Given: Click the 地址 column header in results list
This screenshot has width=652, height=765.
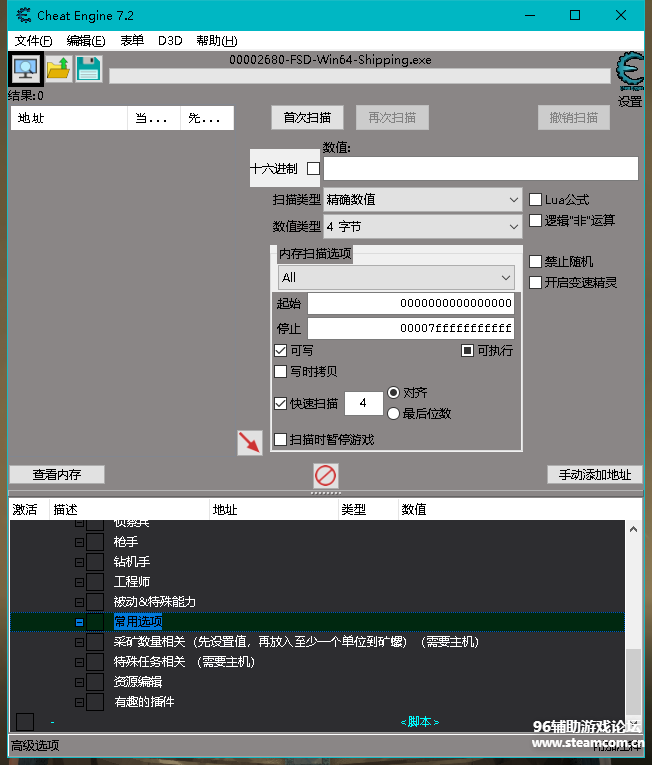Looking at the screenshot, I should point(69,118).
